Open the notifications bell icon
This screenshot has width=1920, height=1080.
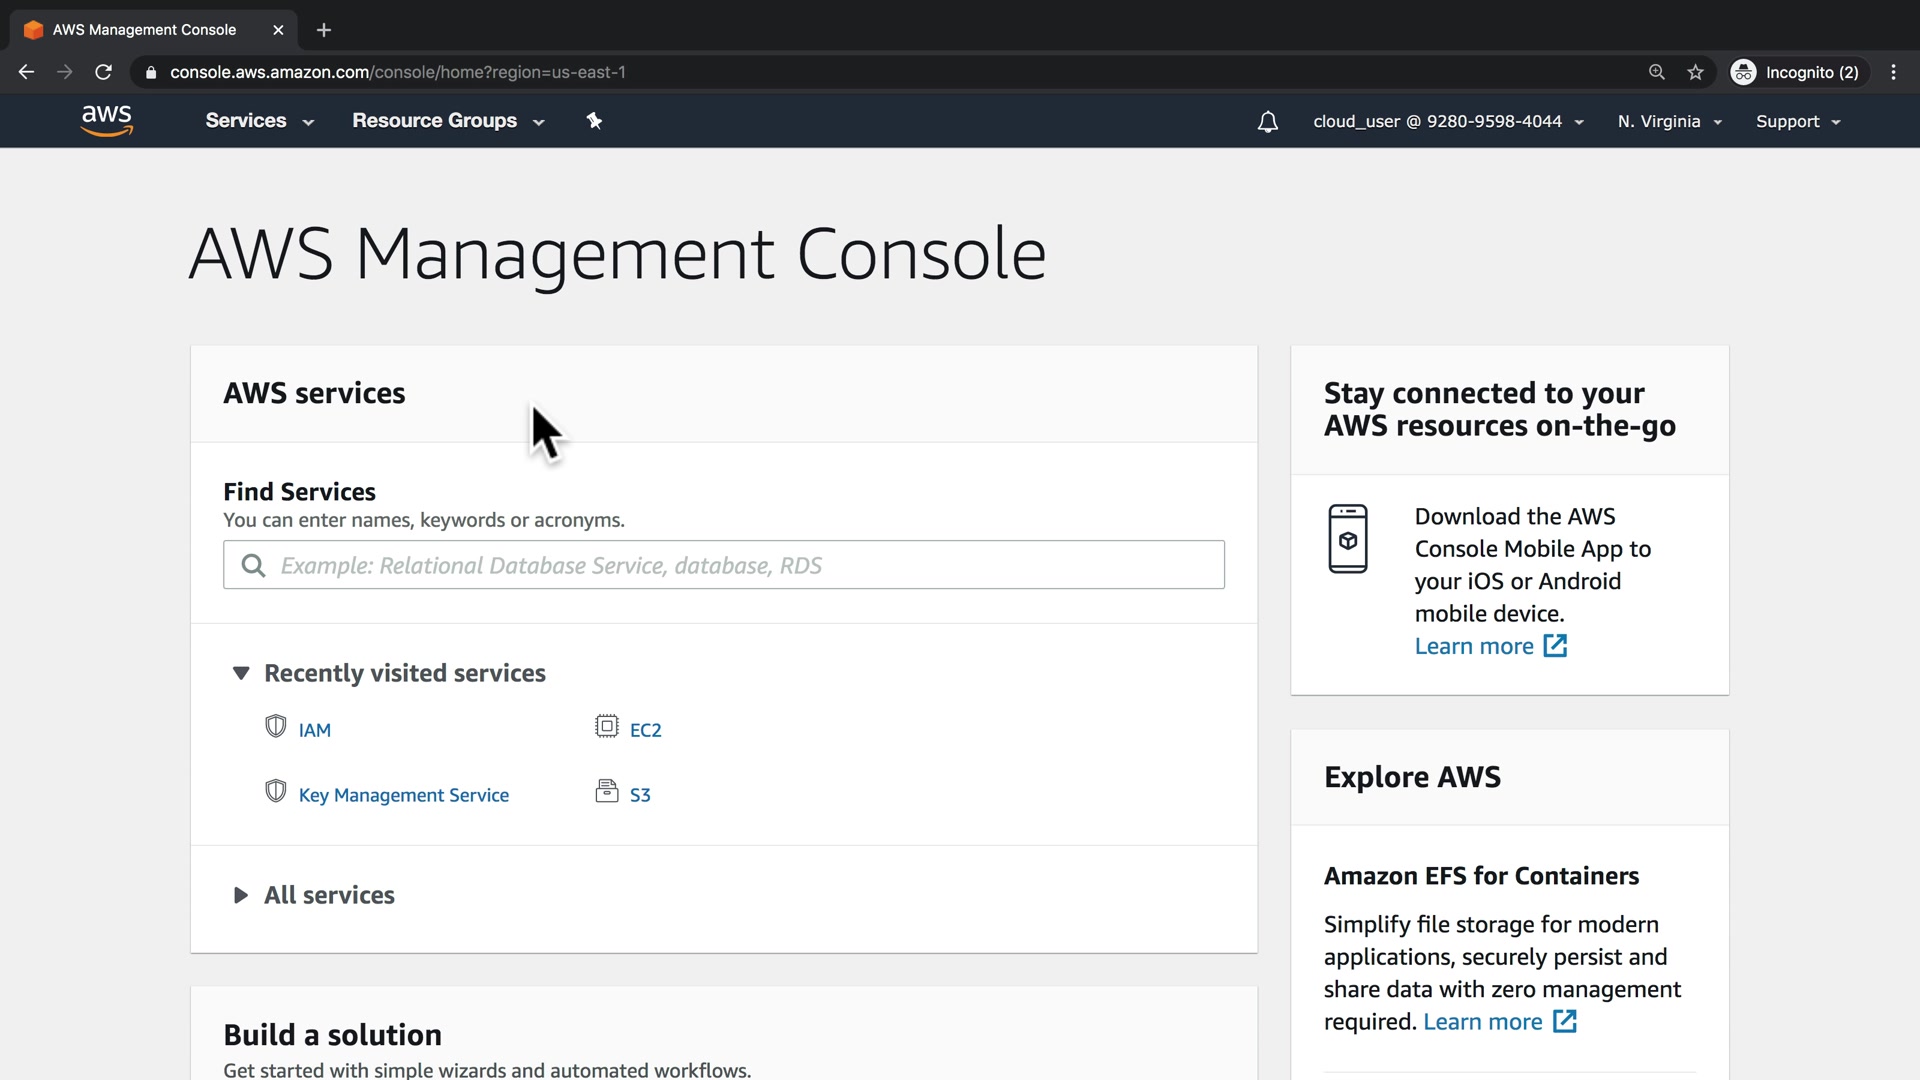tap(1267, 122)
